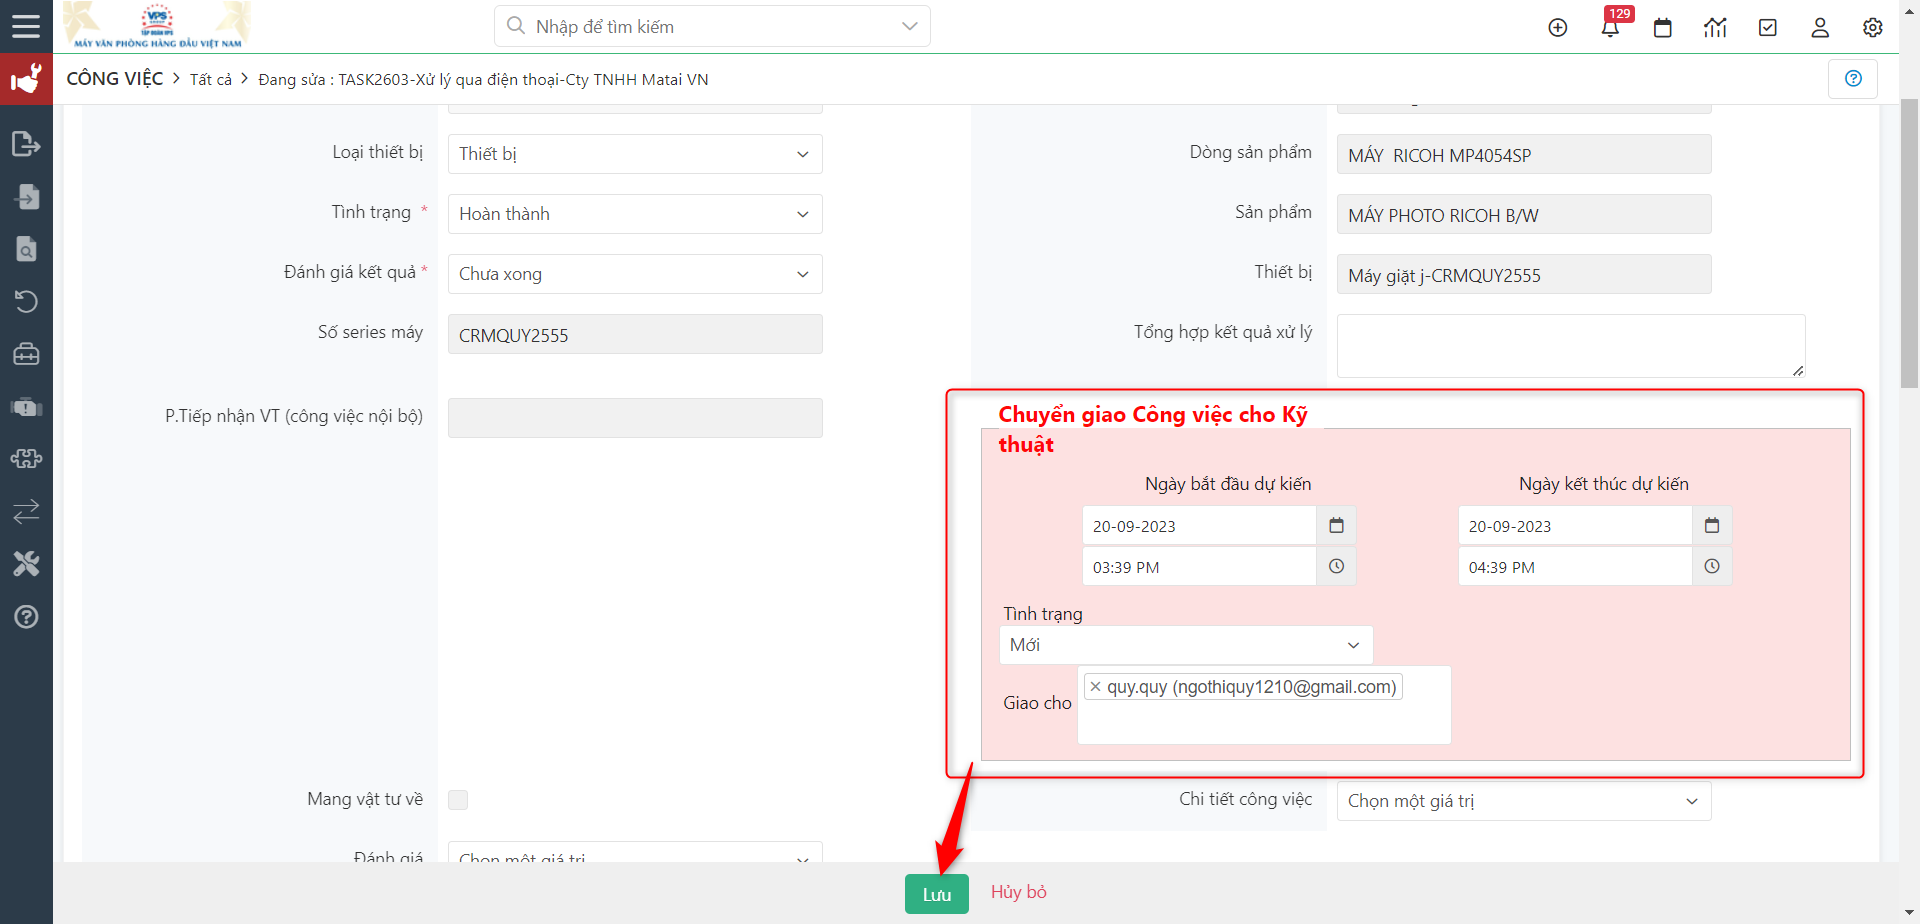Click the Nhập để tìm kiếm search field
Screen dimensions: 1920x924
pyautogui.click(x=712, y=26)
